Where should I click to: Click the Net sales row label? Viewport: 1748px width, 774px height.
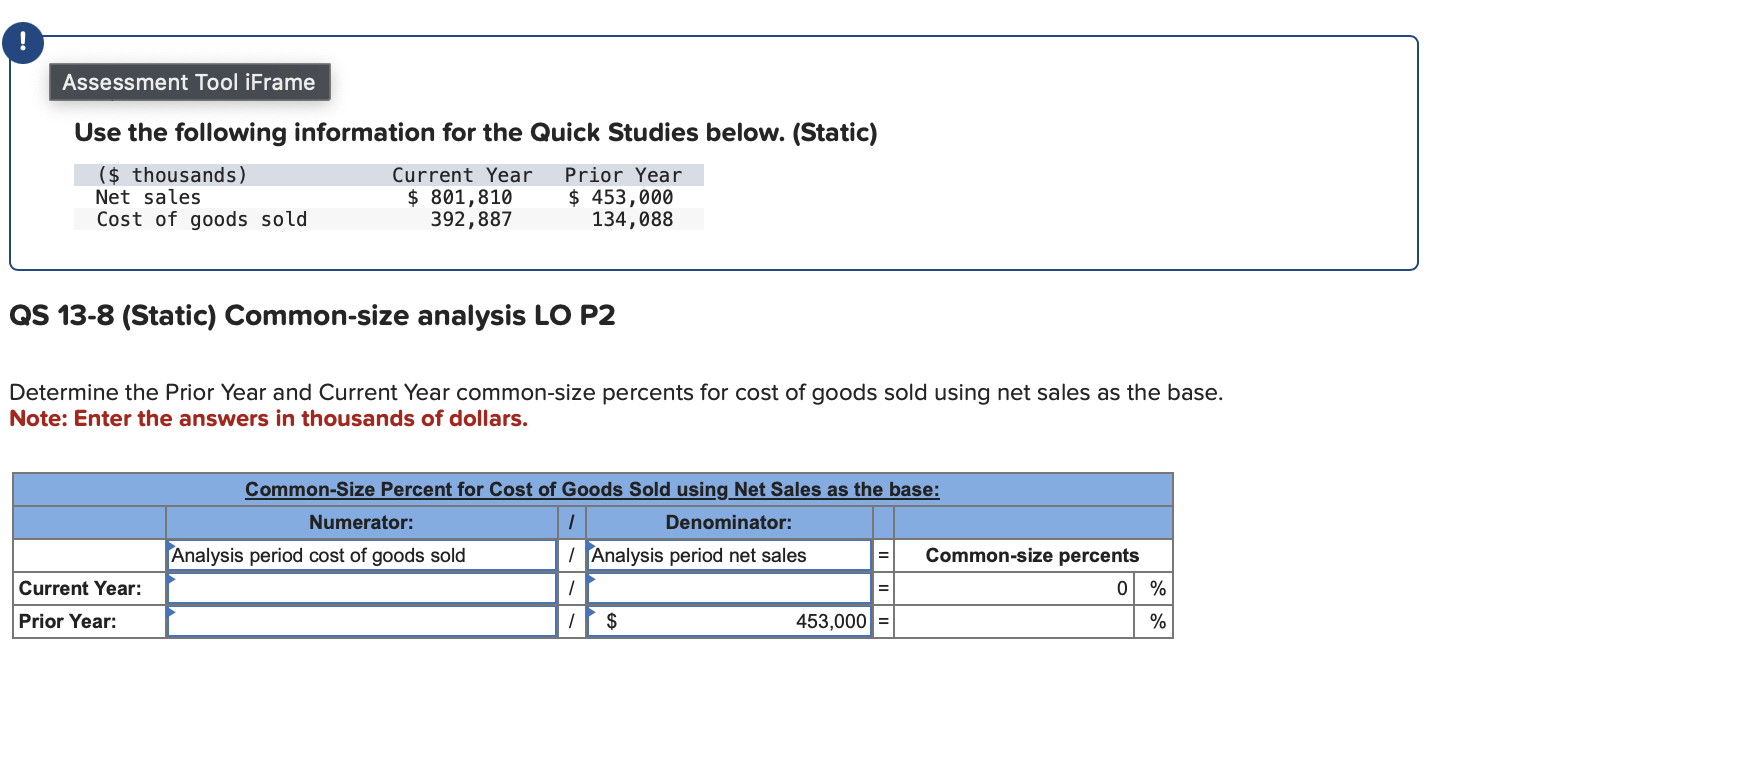point(148,197)
